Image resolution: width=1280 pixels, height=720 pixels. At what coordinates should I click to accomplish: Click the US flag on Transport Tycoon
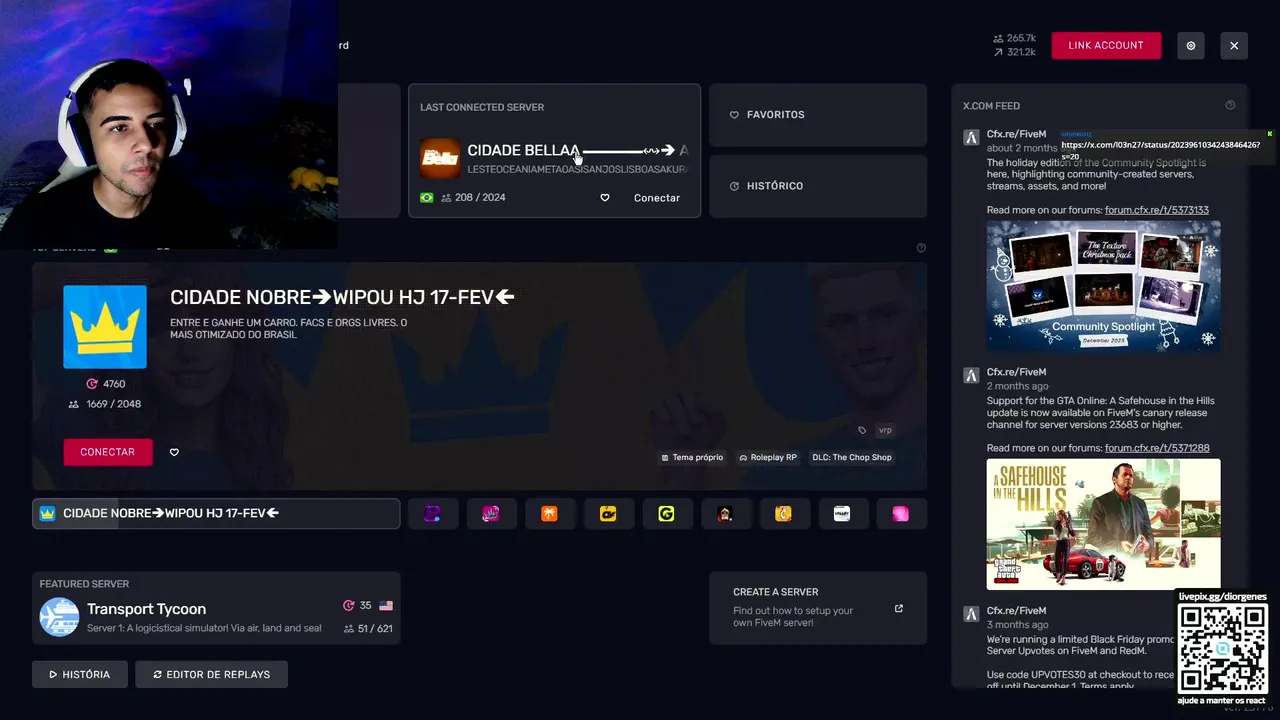(386, 606)
